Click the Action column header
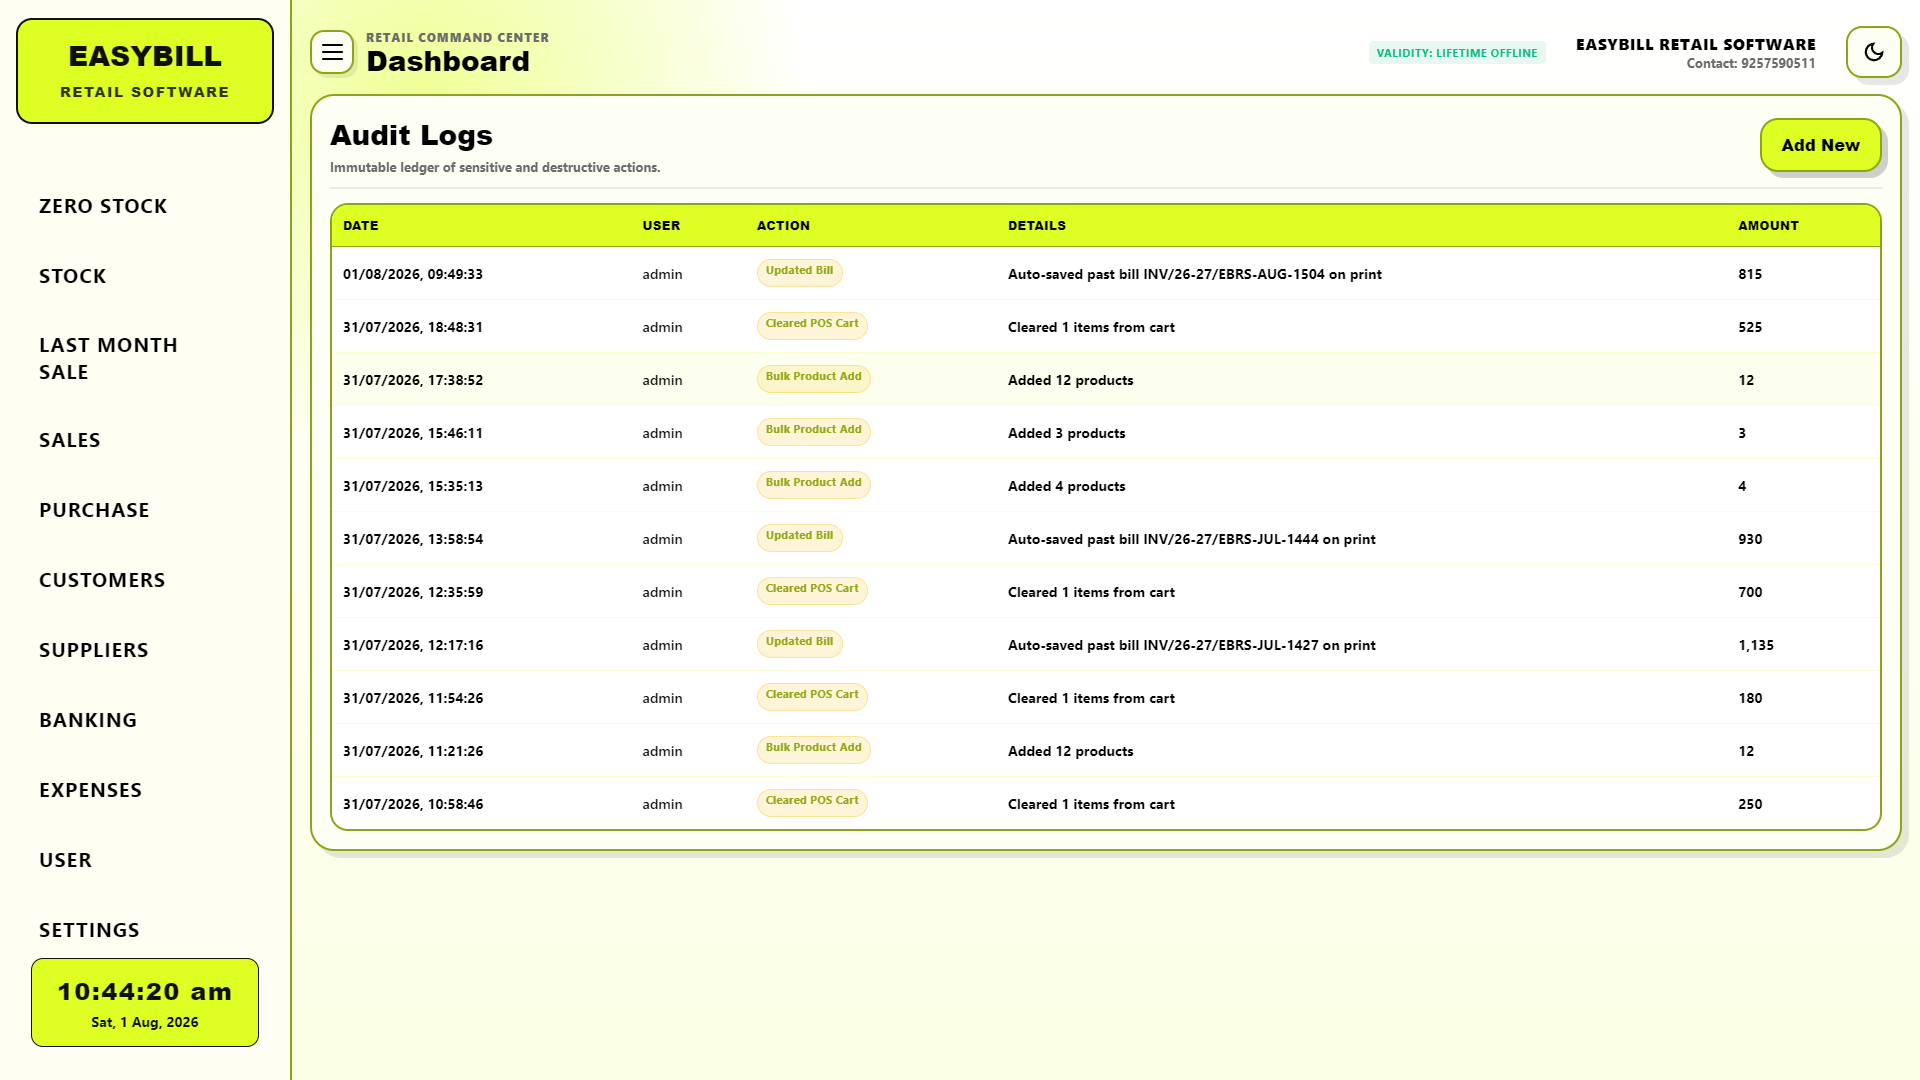This screenshot has width=1920, height=1080. click(783, 226)
